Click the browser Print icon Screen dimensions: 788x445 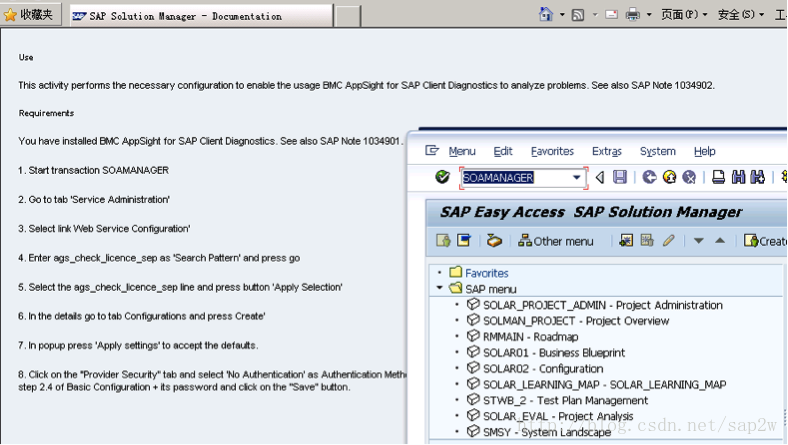click(x=632, y=15)
